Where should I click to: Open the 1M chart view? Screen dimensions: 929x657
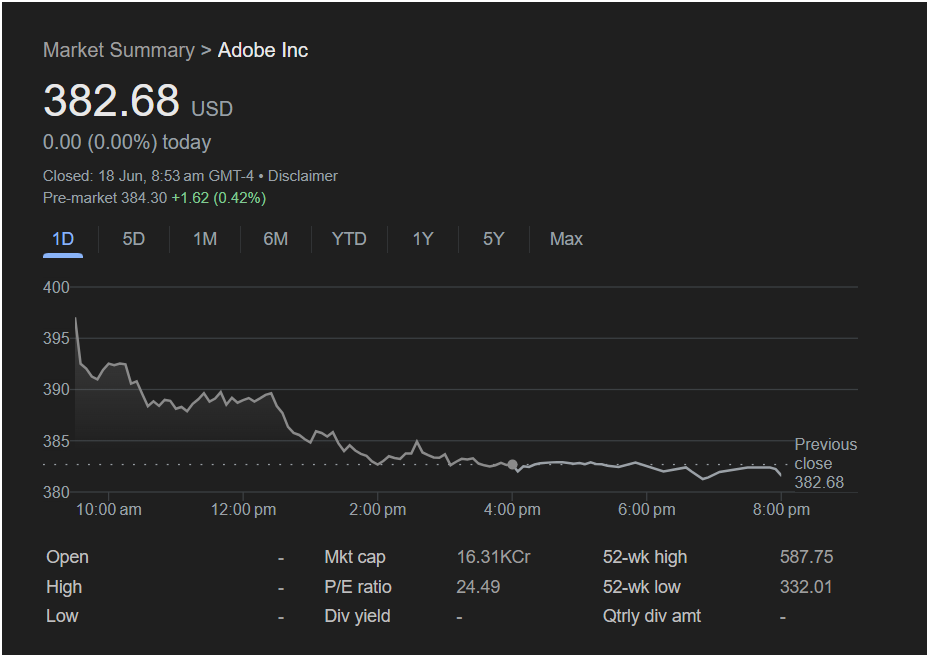click(205, 239)
